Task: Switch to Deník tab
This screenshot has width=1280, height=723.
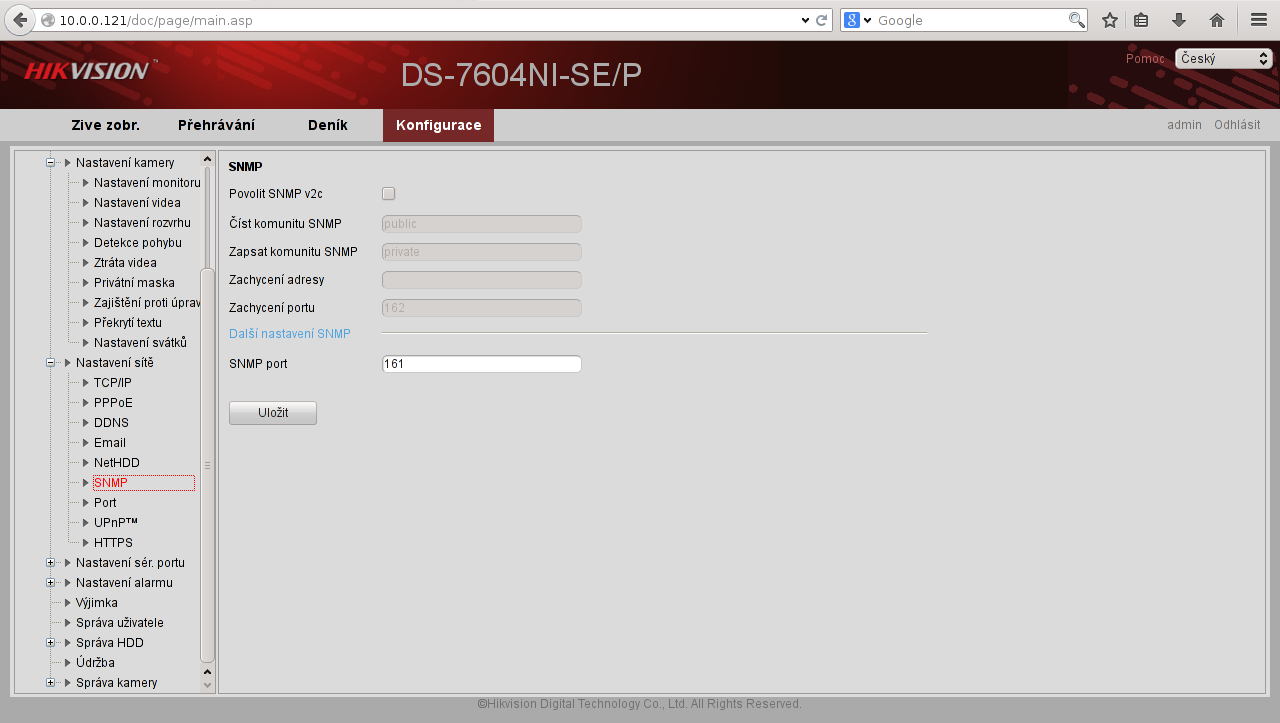Action: pos(328,125)
